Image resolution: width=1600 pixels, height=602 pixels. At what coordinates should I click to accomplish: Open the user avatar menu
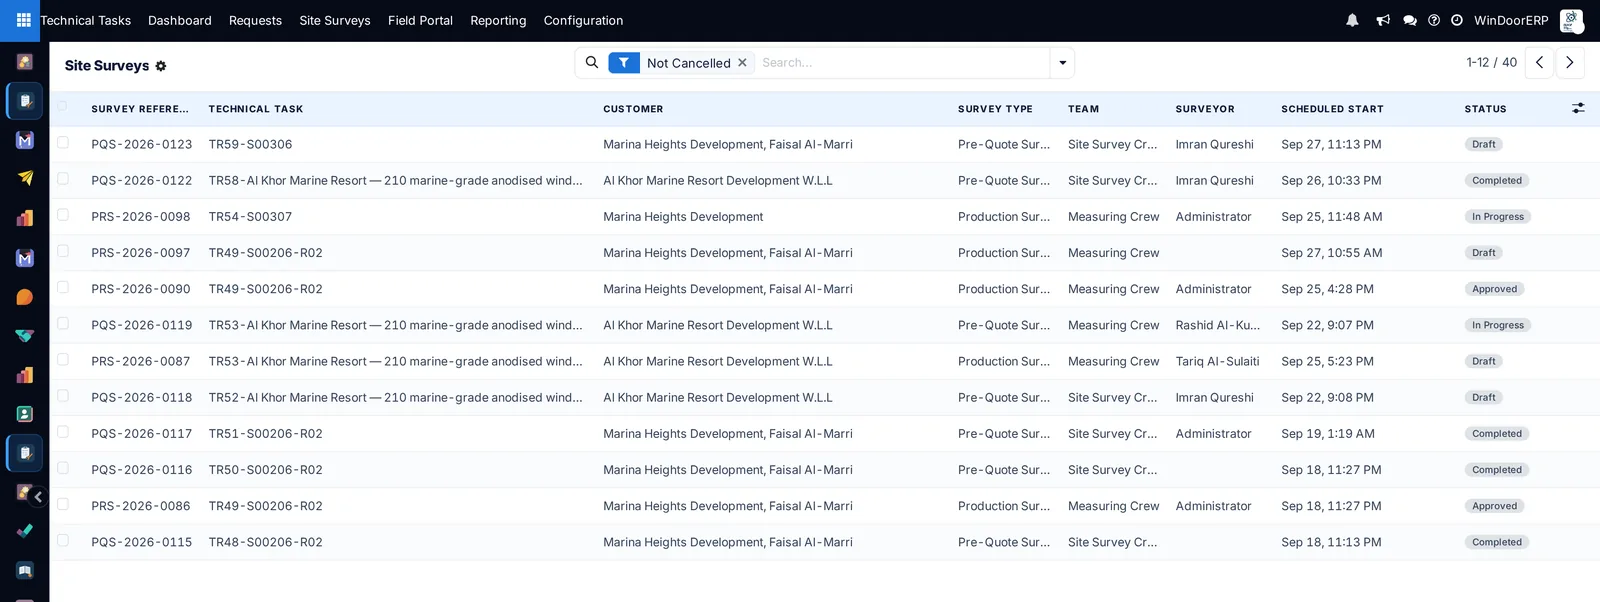[x=1571, y=20]
